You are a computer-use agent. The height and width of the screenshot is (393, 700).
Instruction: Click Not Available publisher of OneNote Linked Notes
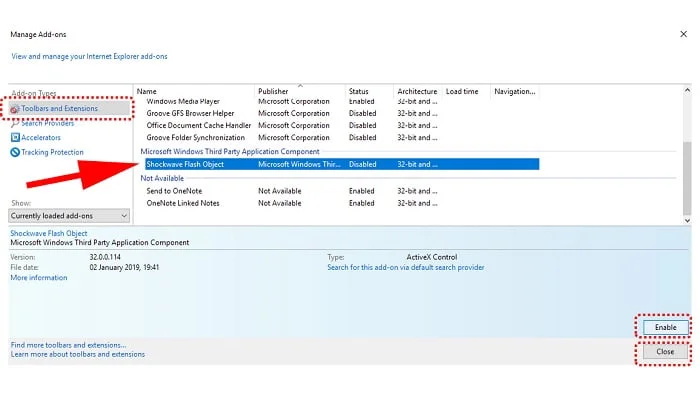[279, 203]
